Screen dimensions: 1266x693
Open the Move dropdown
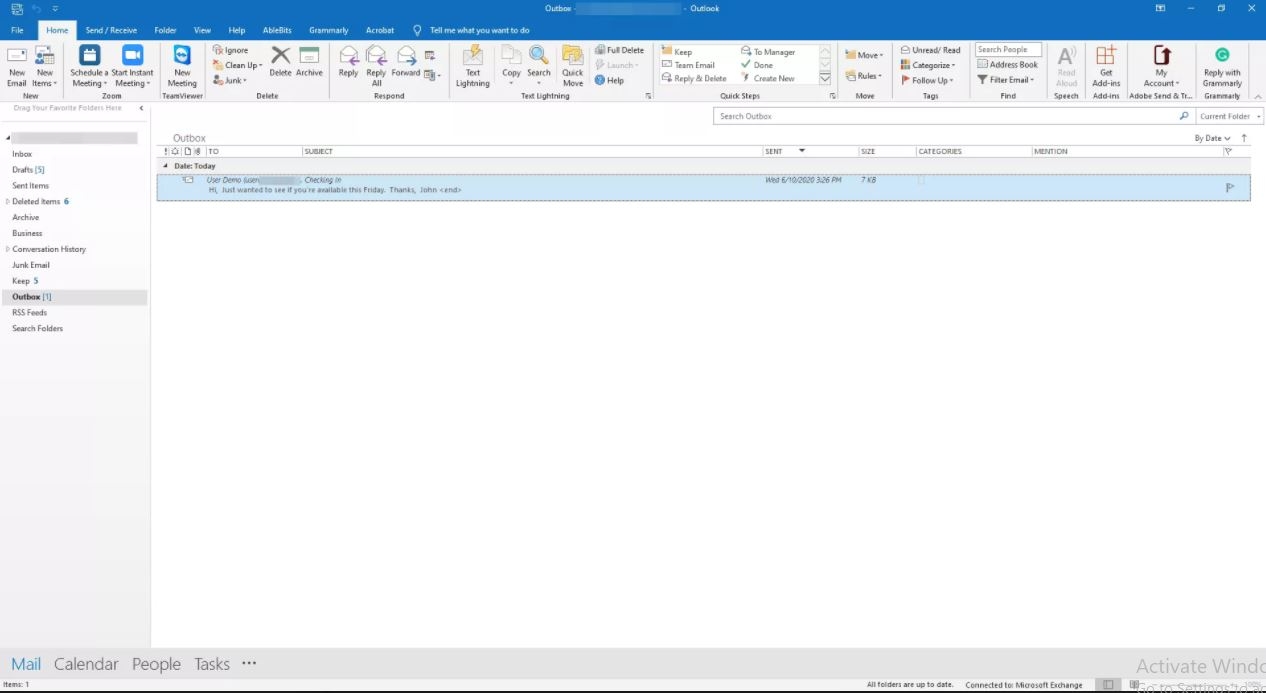point(864,55)
